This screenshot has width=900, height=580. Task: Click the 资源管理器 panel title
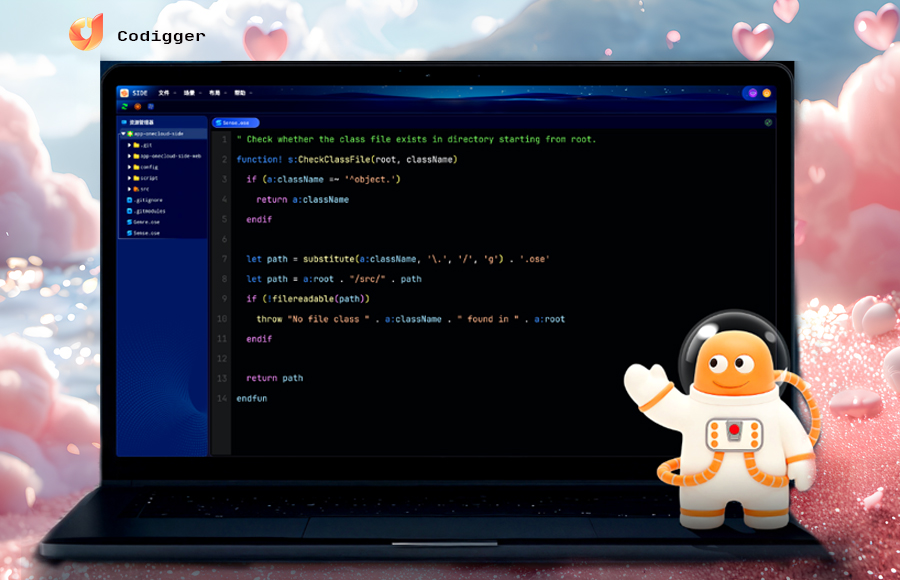point(141,122)
